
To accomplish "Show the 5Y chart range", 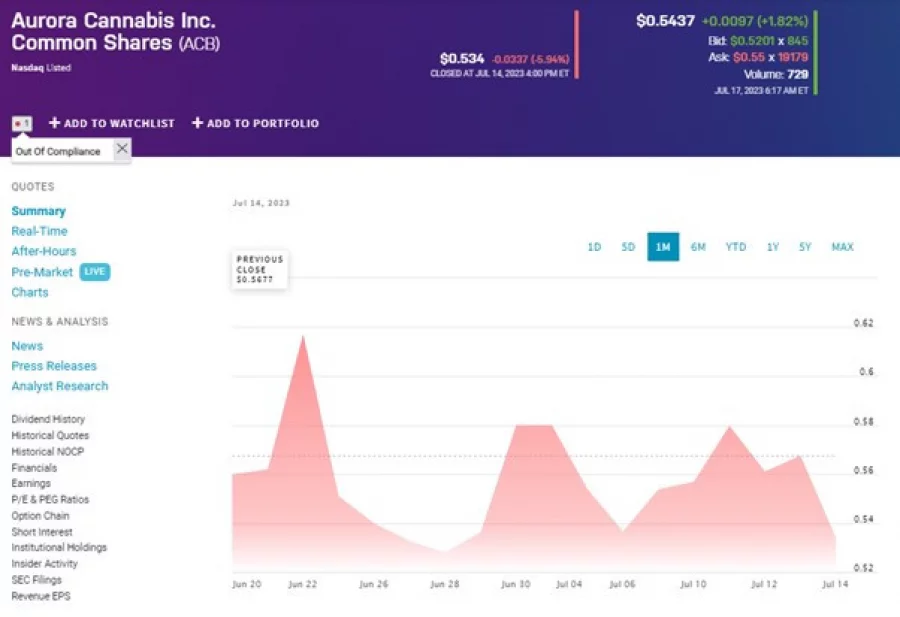I will (805, 247).
